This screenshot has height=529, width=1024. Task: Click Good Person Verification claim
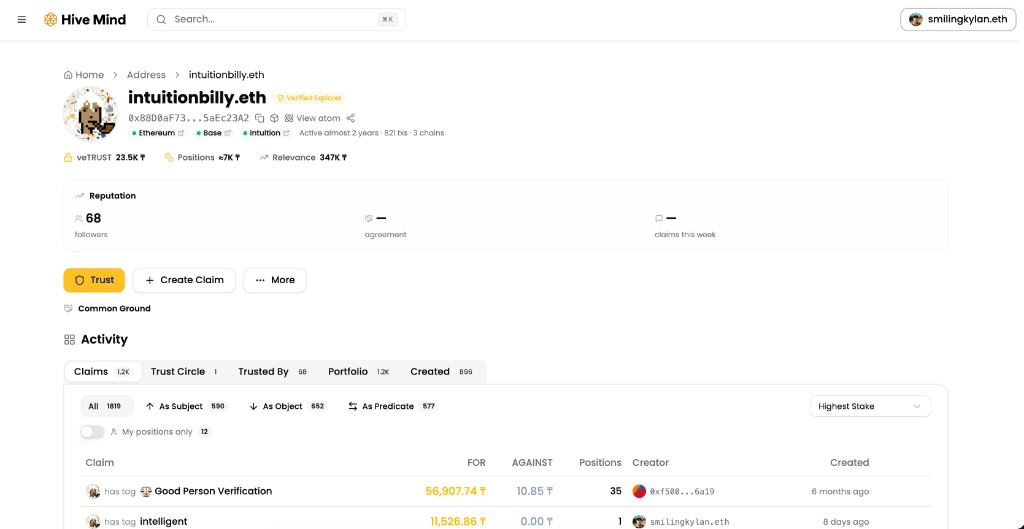214,491
